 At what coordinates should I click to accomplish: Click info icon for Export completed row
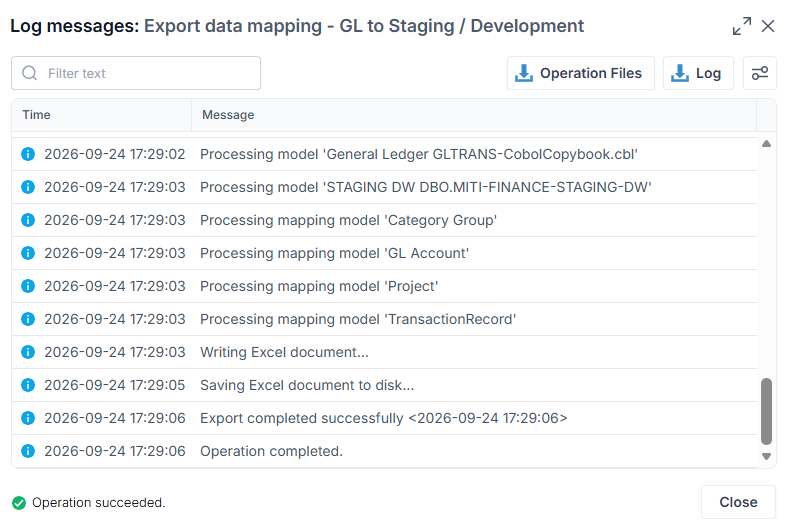click(28, 418)
